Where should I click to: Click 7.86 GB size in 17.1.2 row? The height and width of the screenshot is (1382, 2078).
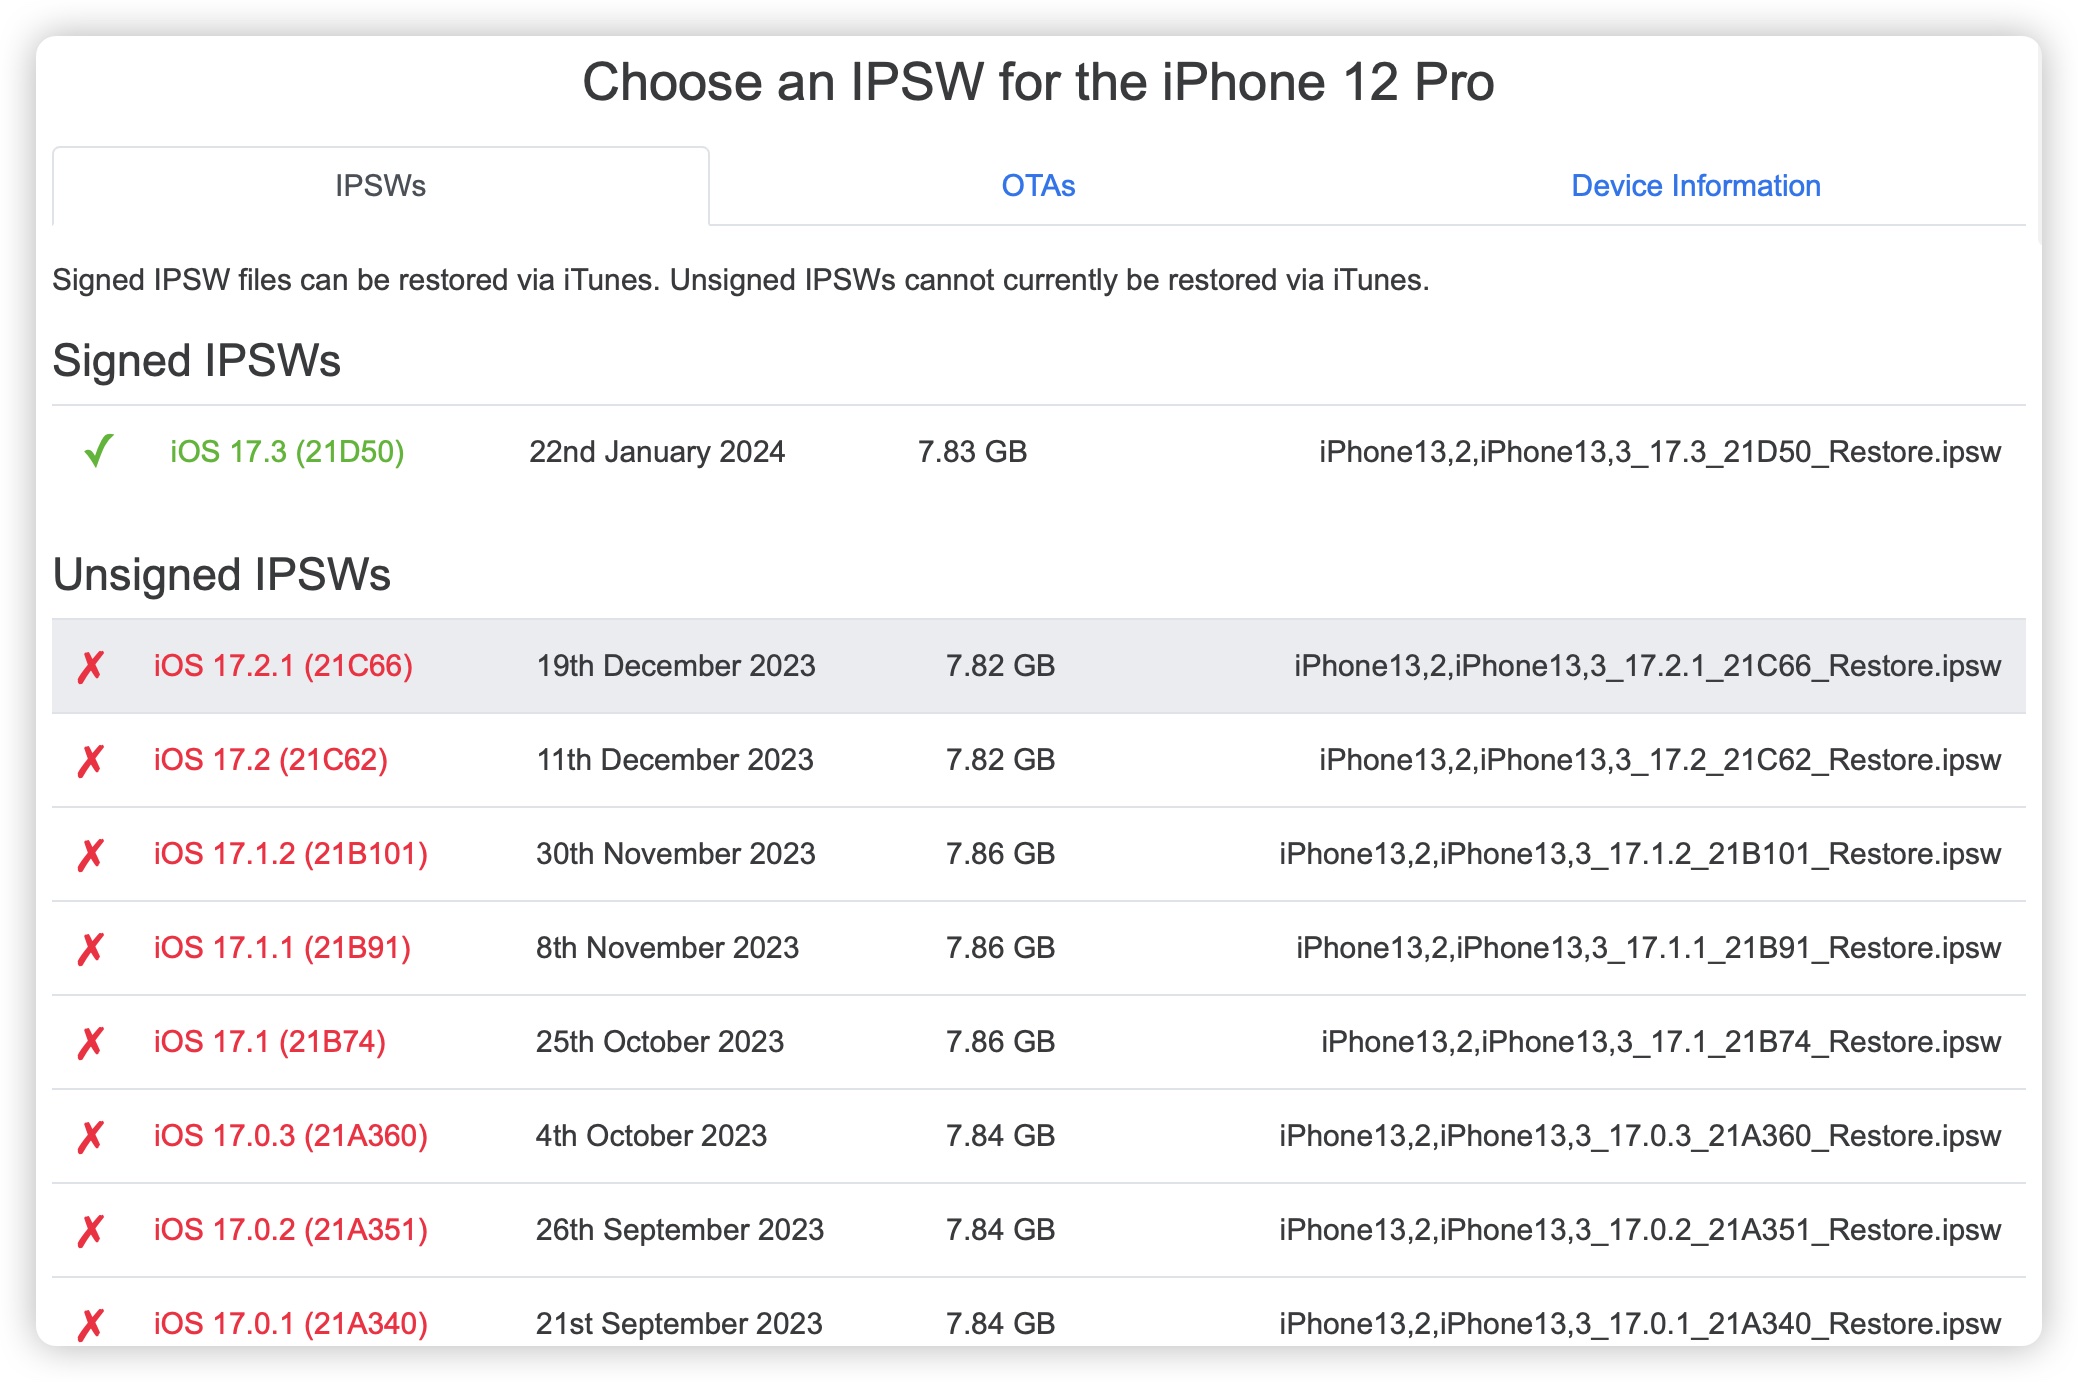coord(1001,854)
